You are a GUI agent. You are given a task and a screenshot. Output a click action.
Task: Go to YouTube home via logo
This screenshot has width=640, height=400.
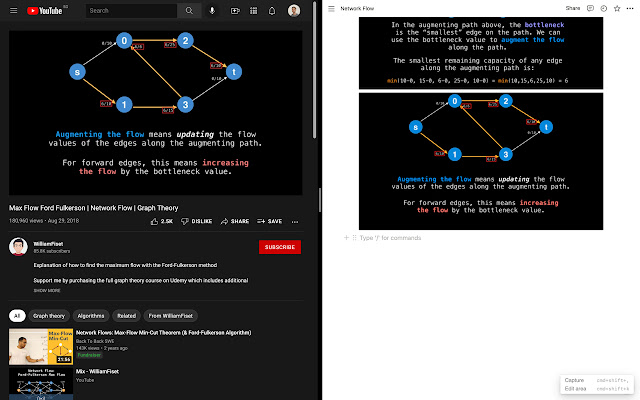point(44,11)
